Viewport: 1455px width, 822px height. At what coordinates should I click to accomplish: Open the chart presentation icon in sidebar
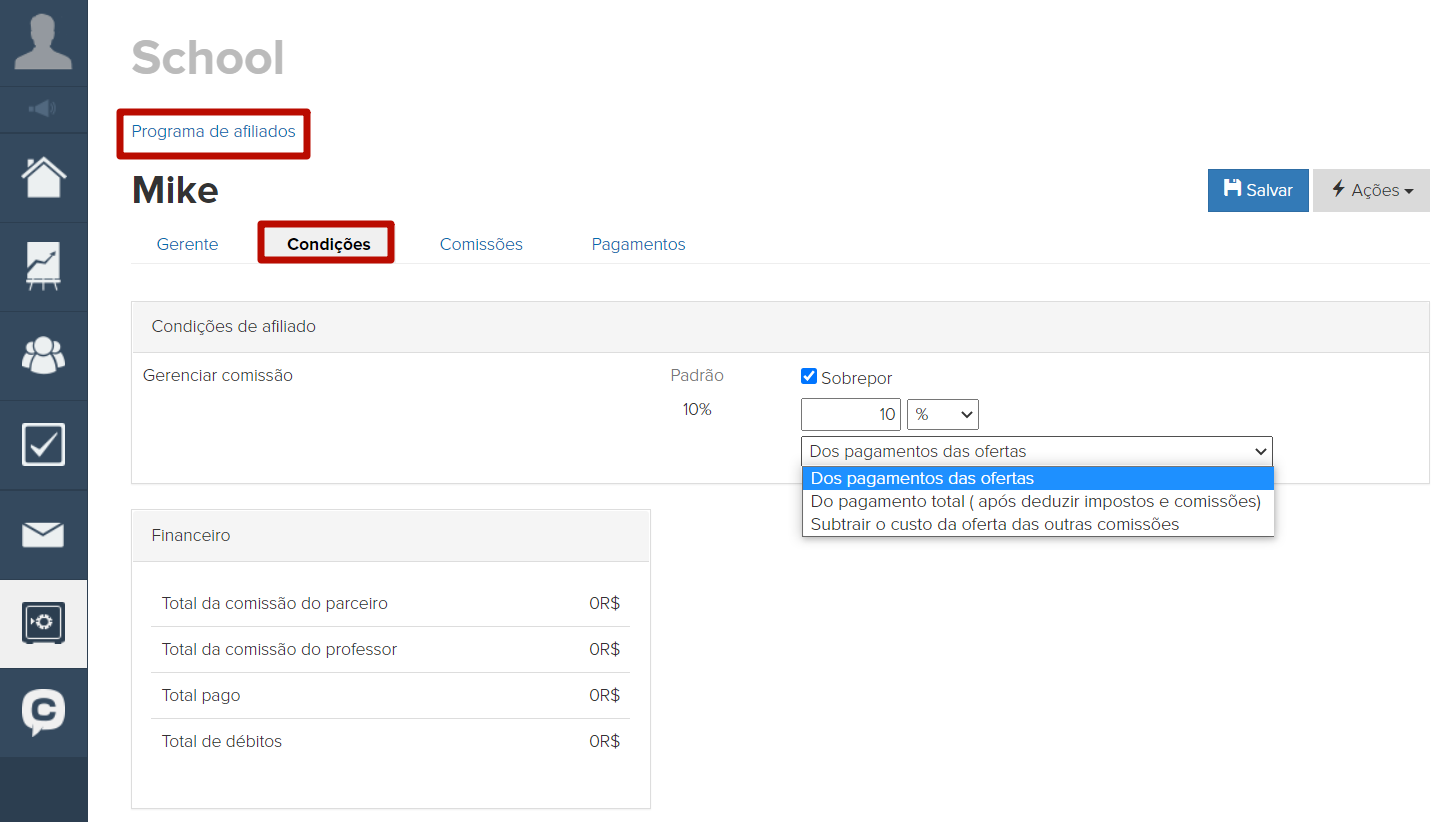(43, 267)
